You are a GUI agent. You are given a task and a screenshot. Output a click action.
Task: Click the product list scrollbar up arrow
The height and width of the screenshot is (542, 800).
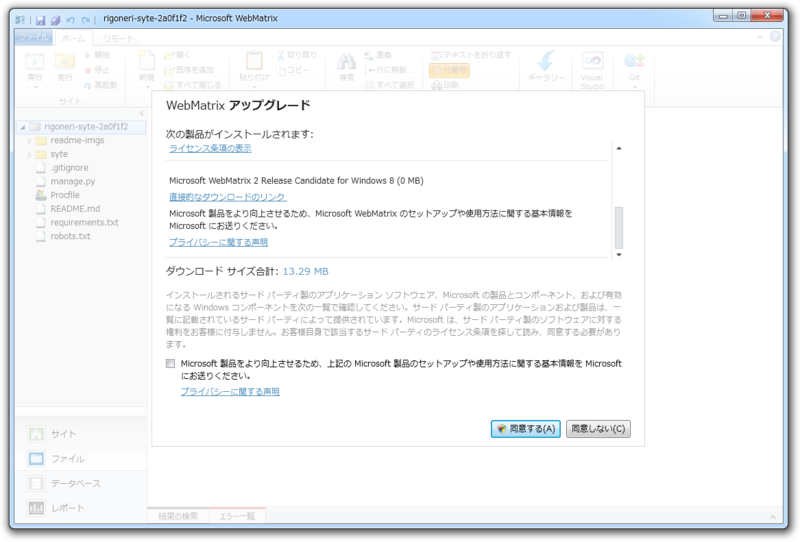(x=619, y=149)
